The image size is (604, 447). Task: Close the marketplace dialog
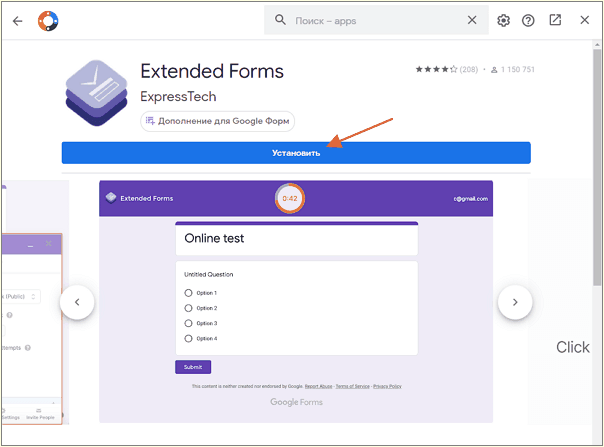click(x=584, y=20)
